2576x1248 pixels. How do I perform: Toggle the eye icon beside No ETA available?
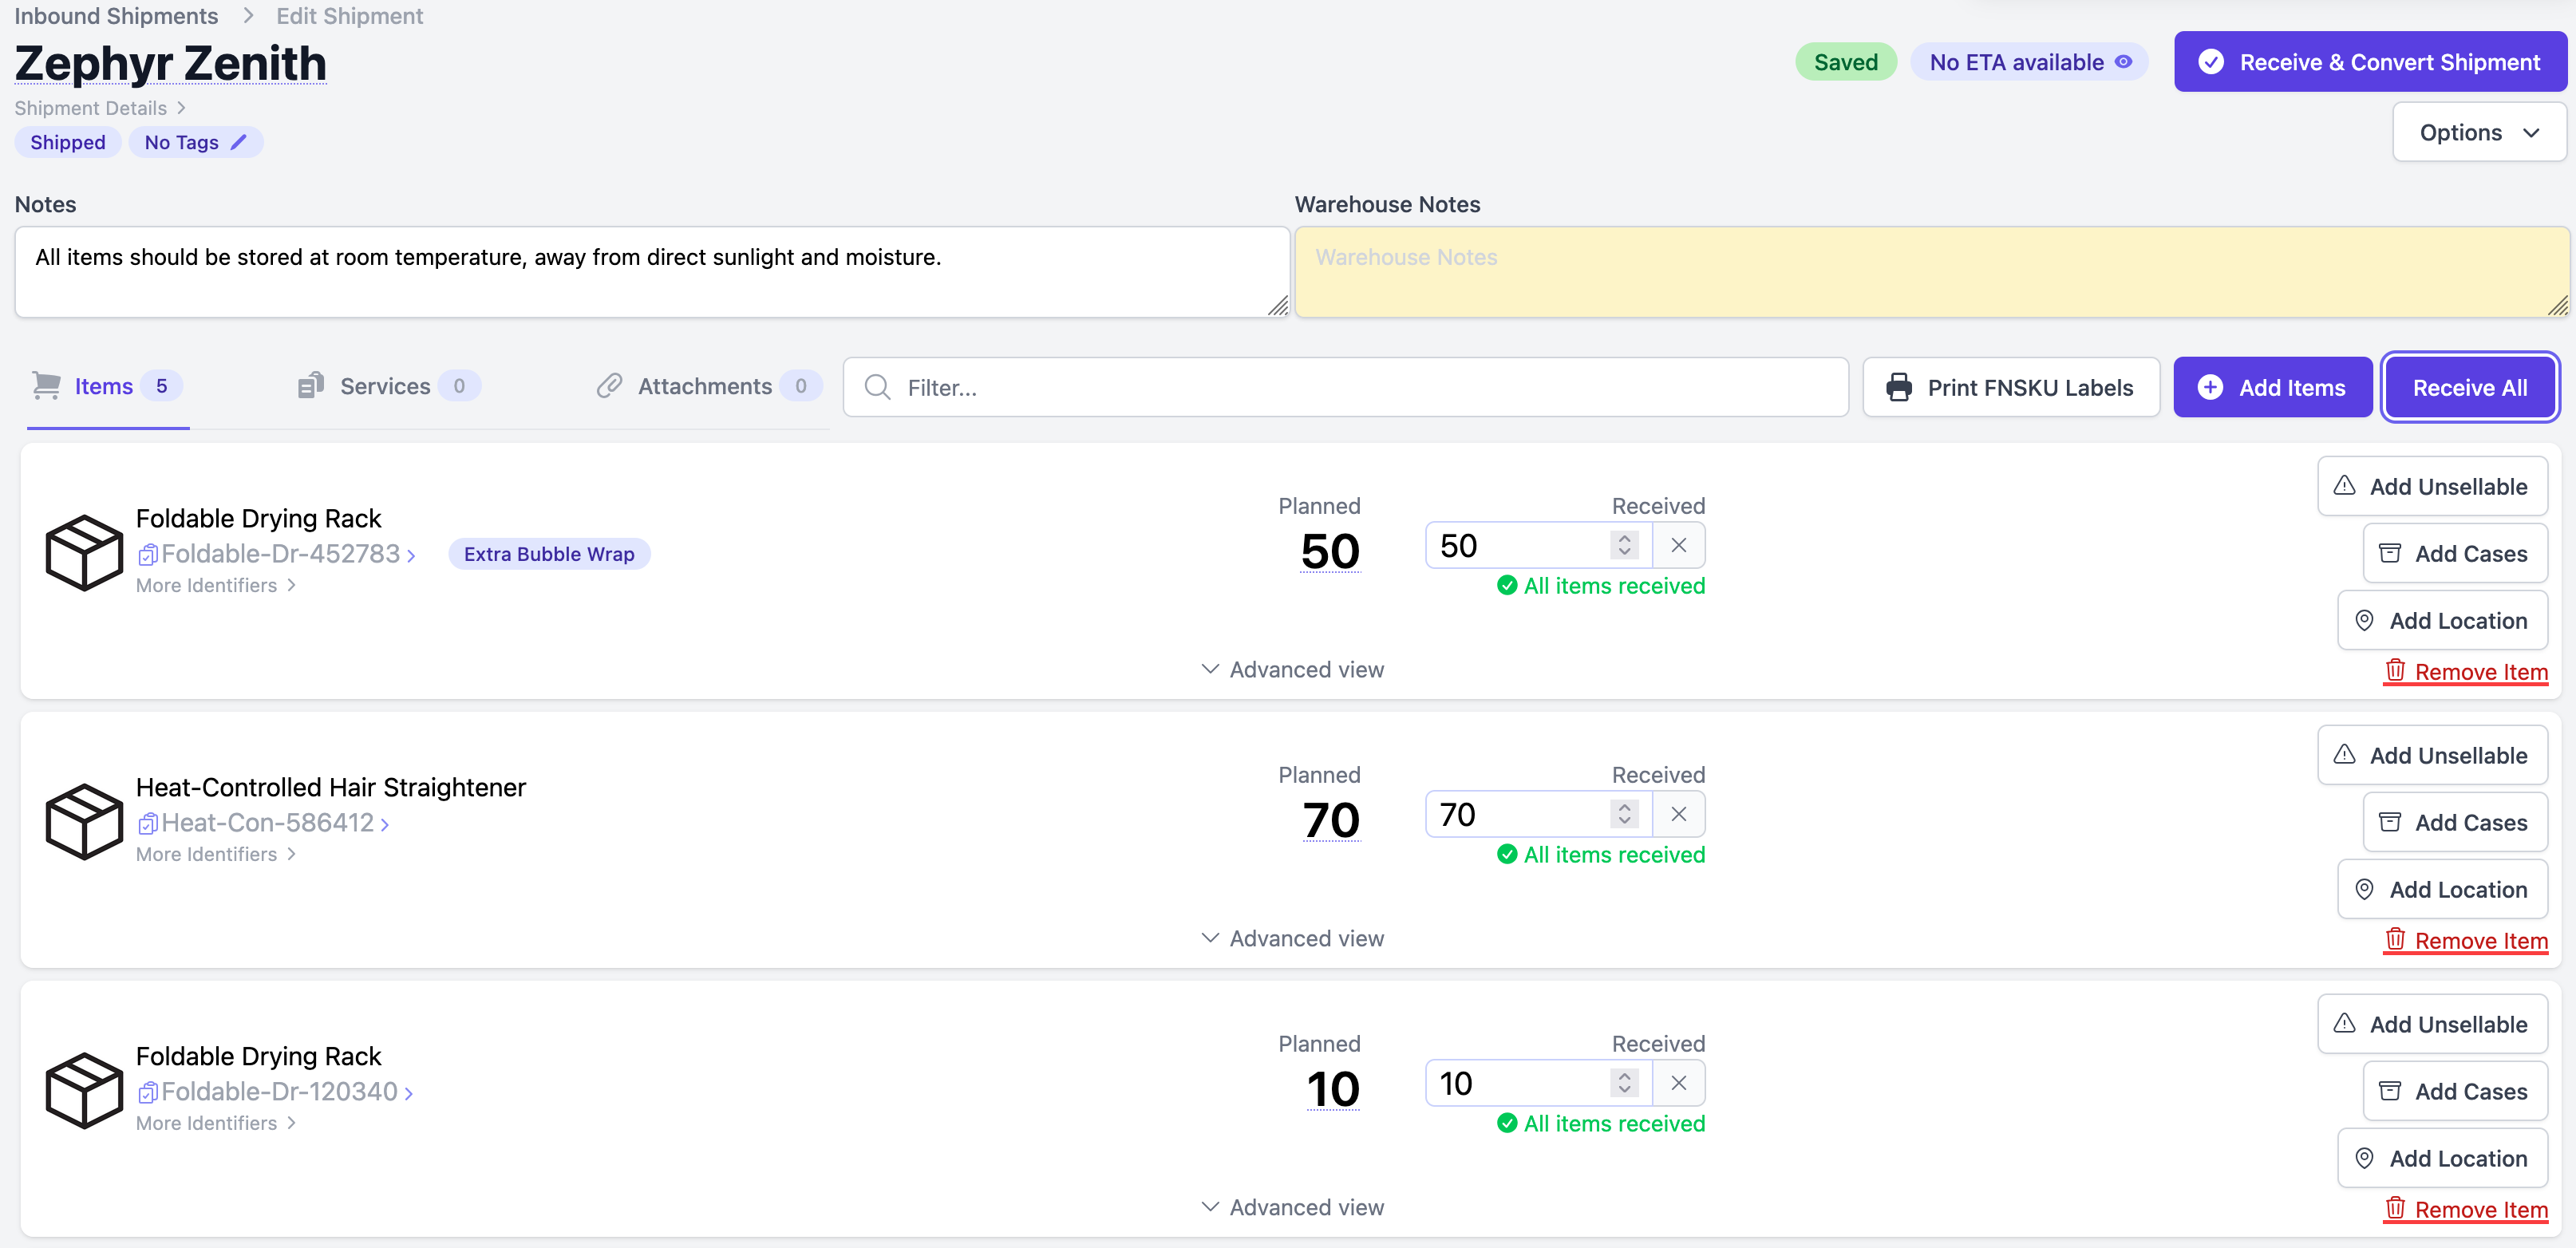tap(2124, 62)
